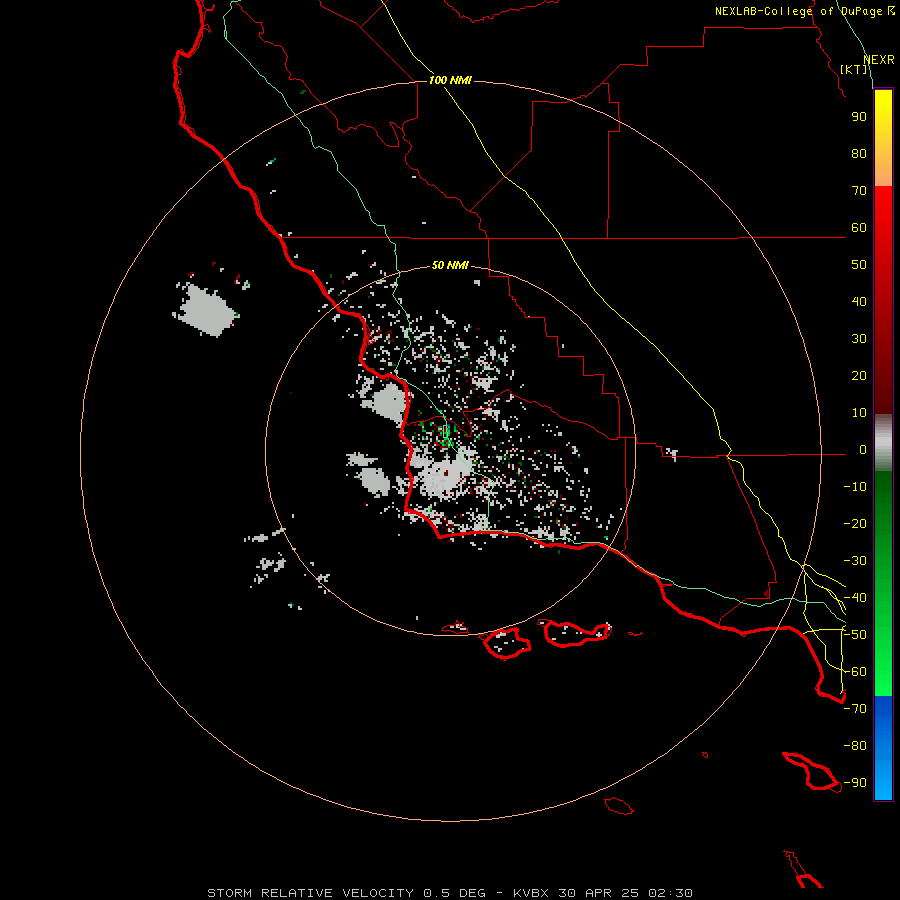
Task: Click the Storm Relative Velocity caption at bottom
Action: click(x=450, y=893)
